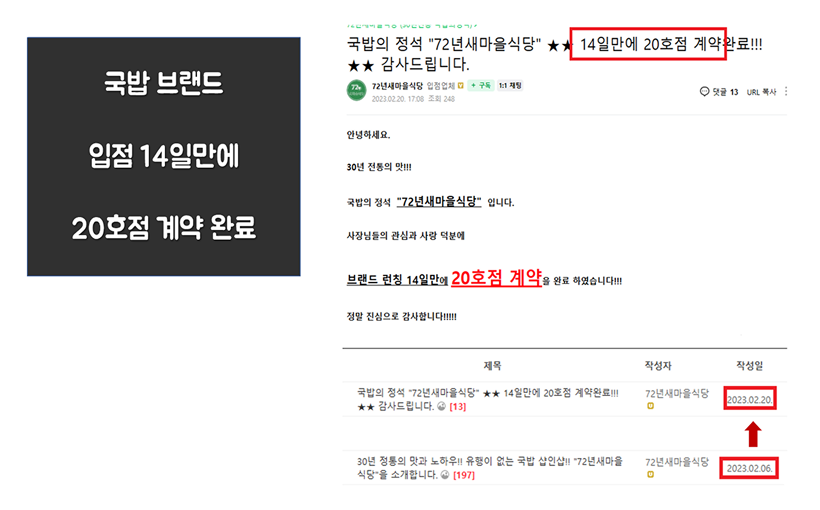The height and width of the screenshot is (510, 820).
Task: Click author name 72년새마을식당 in post header
Action: (x=397, y=86)
